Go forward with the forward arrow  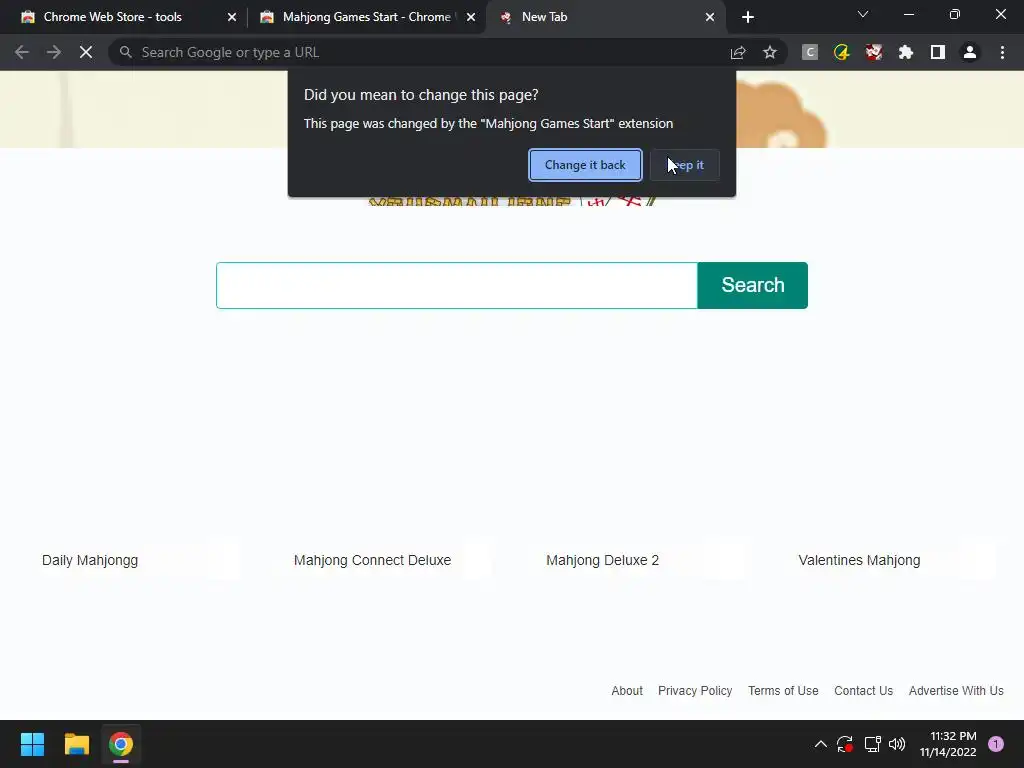[x=54, y=52]
